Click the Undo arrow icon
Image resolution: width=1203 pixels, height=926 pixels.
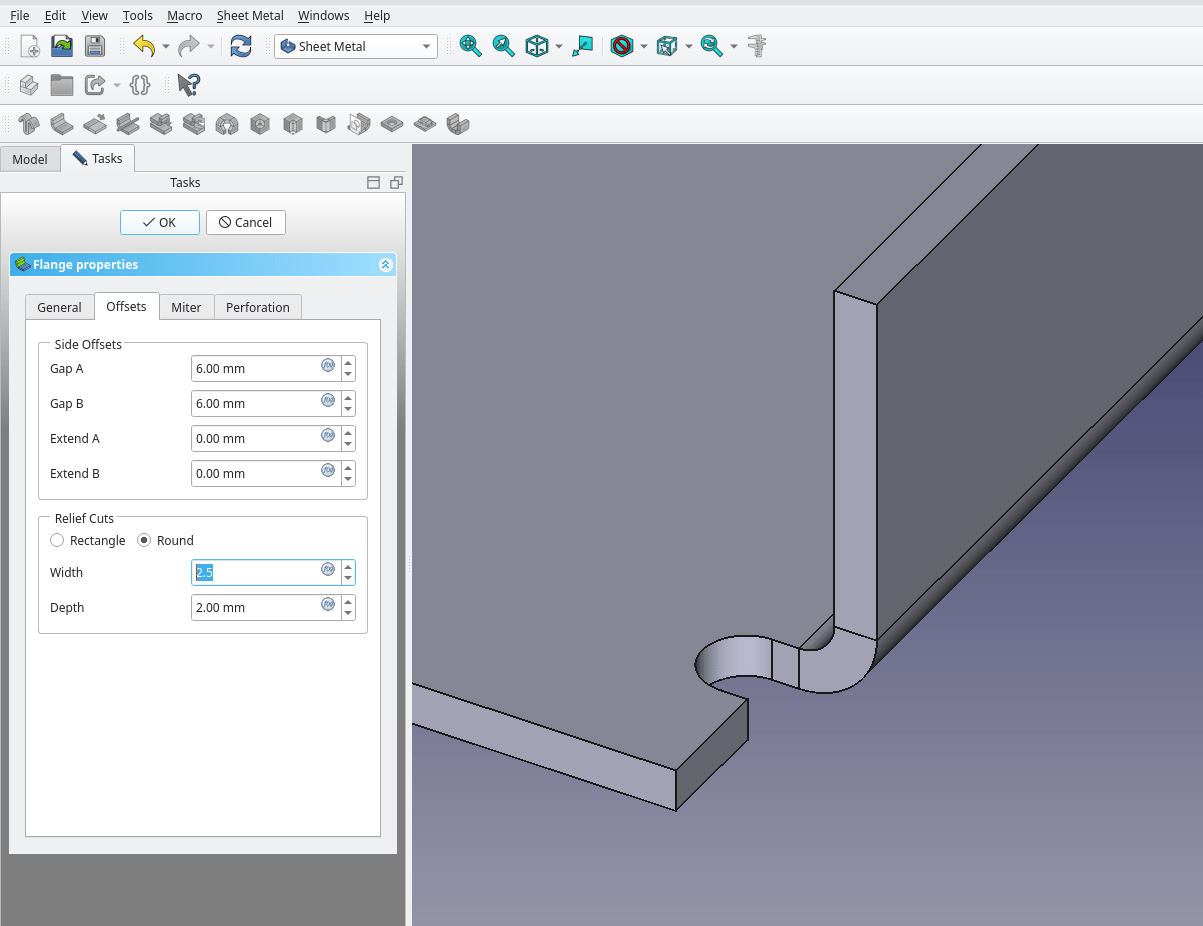coord(144,46)
